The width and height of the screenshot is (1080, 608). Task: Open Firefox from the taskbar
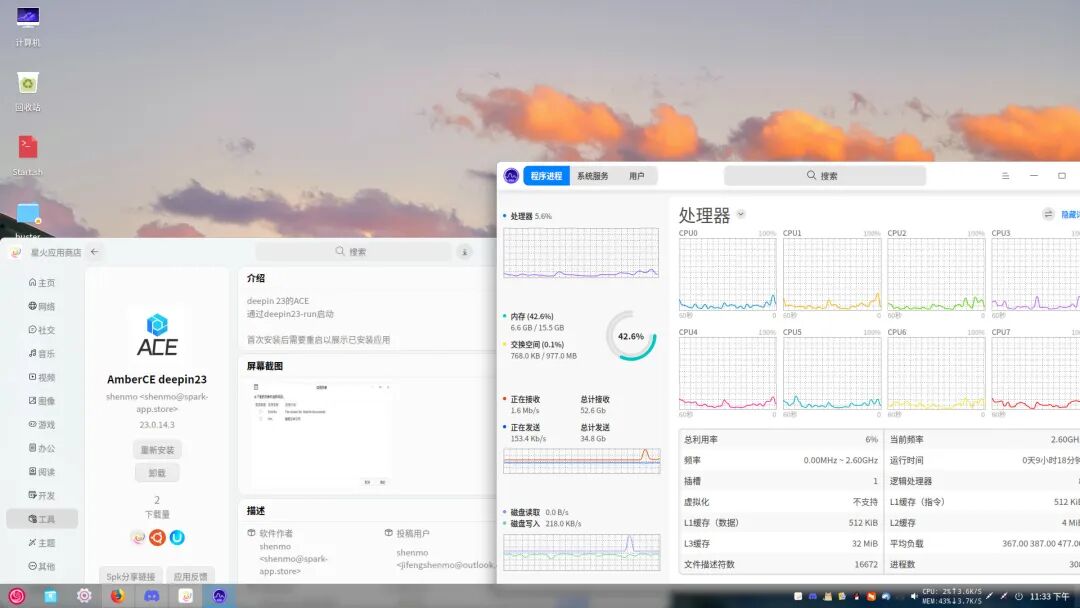click(118, 596)
